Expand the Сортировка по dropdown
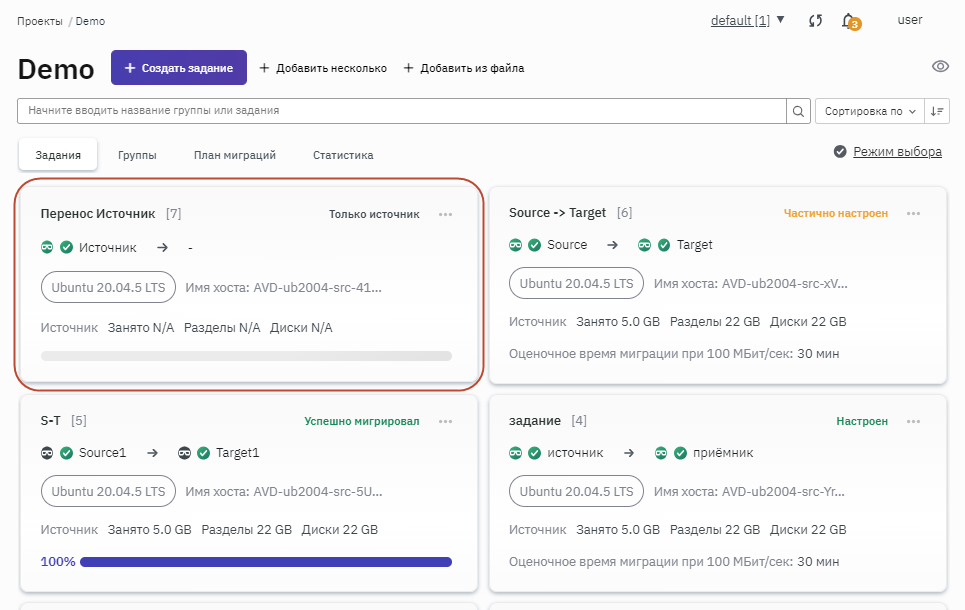 pos(870,111)
